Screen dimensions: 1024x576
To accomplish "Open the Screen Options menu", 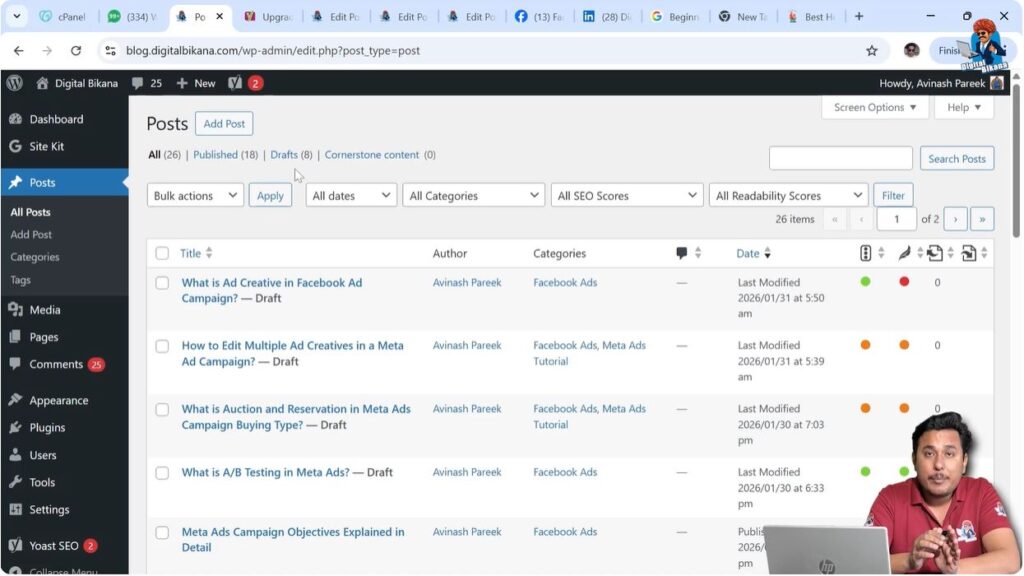I will point(874,107).
